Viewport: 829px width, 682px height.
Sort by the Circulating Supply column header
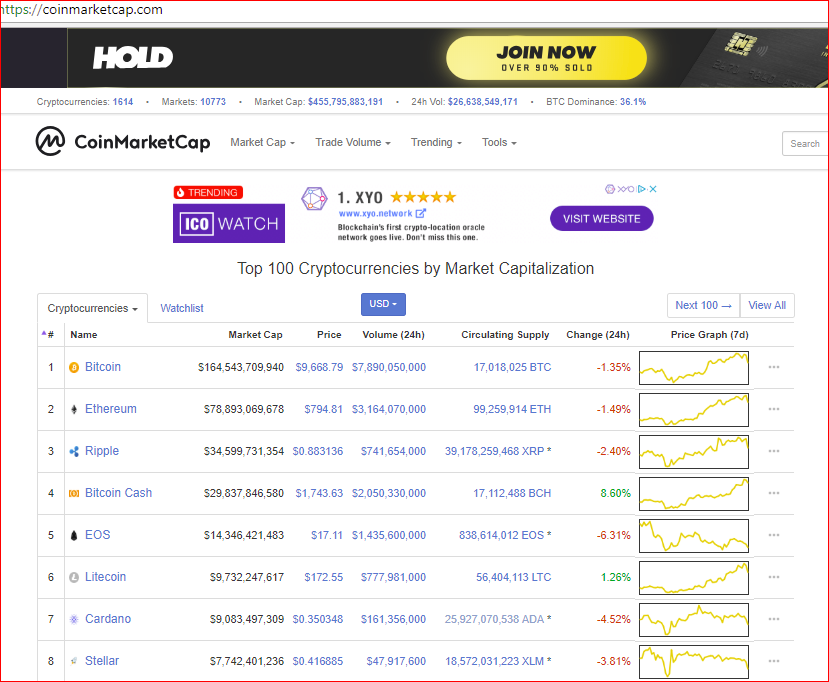(505, 335)
